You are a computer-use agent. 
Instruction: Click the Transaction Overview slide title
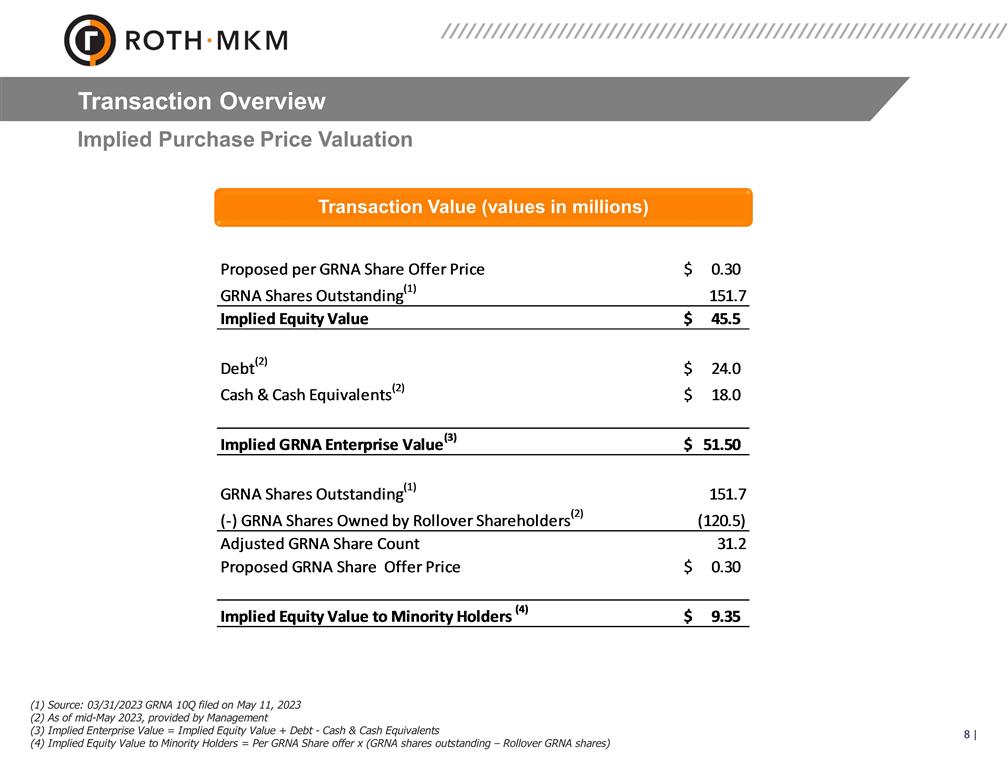202,101
